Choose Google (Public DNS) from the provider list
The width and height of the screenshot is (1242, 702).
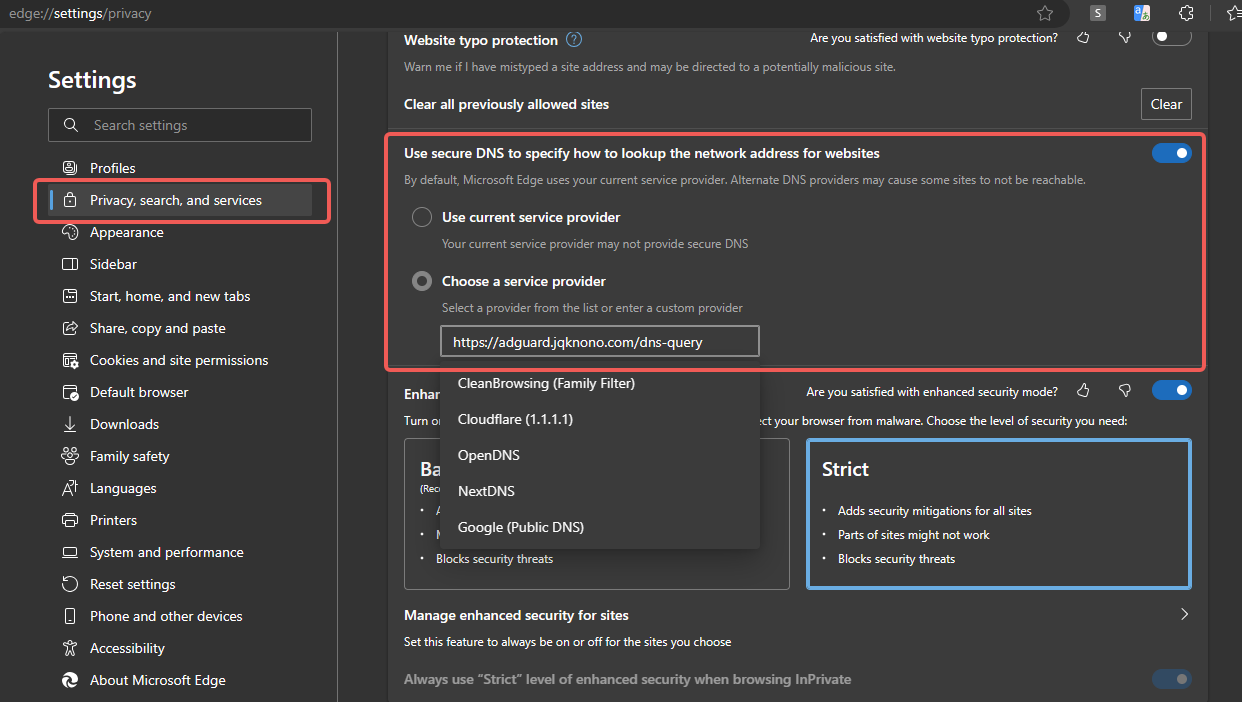[600, 527]
